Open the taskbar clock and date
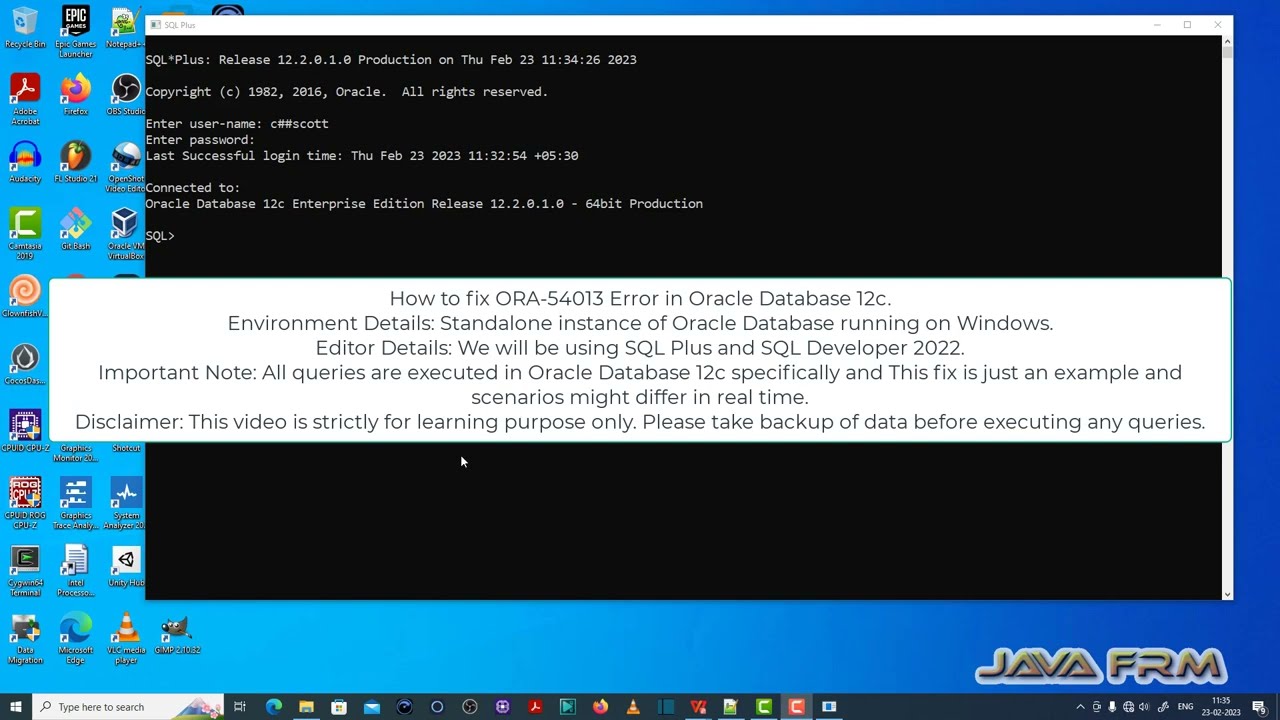 click(1221, 707)
